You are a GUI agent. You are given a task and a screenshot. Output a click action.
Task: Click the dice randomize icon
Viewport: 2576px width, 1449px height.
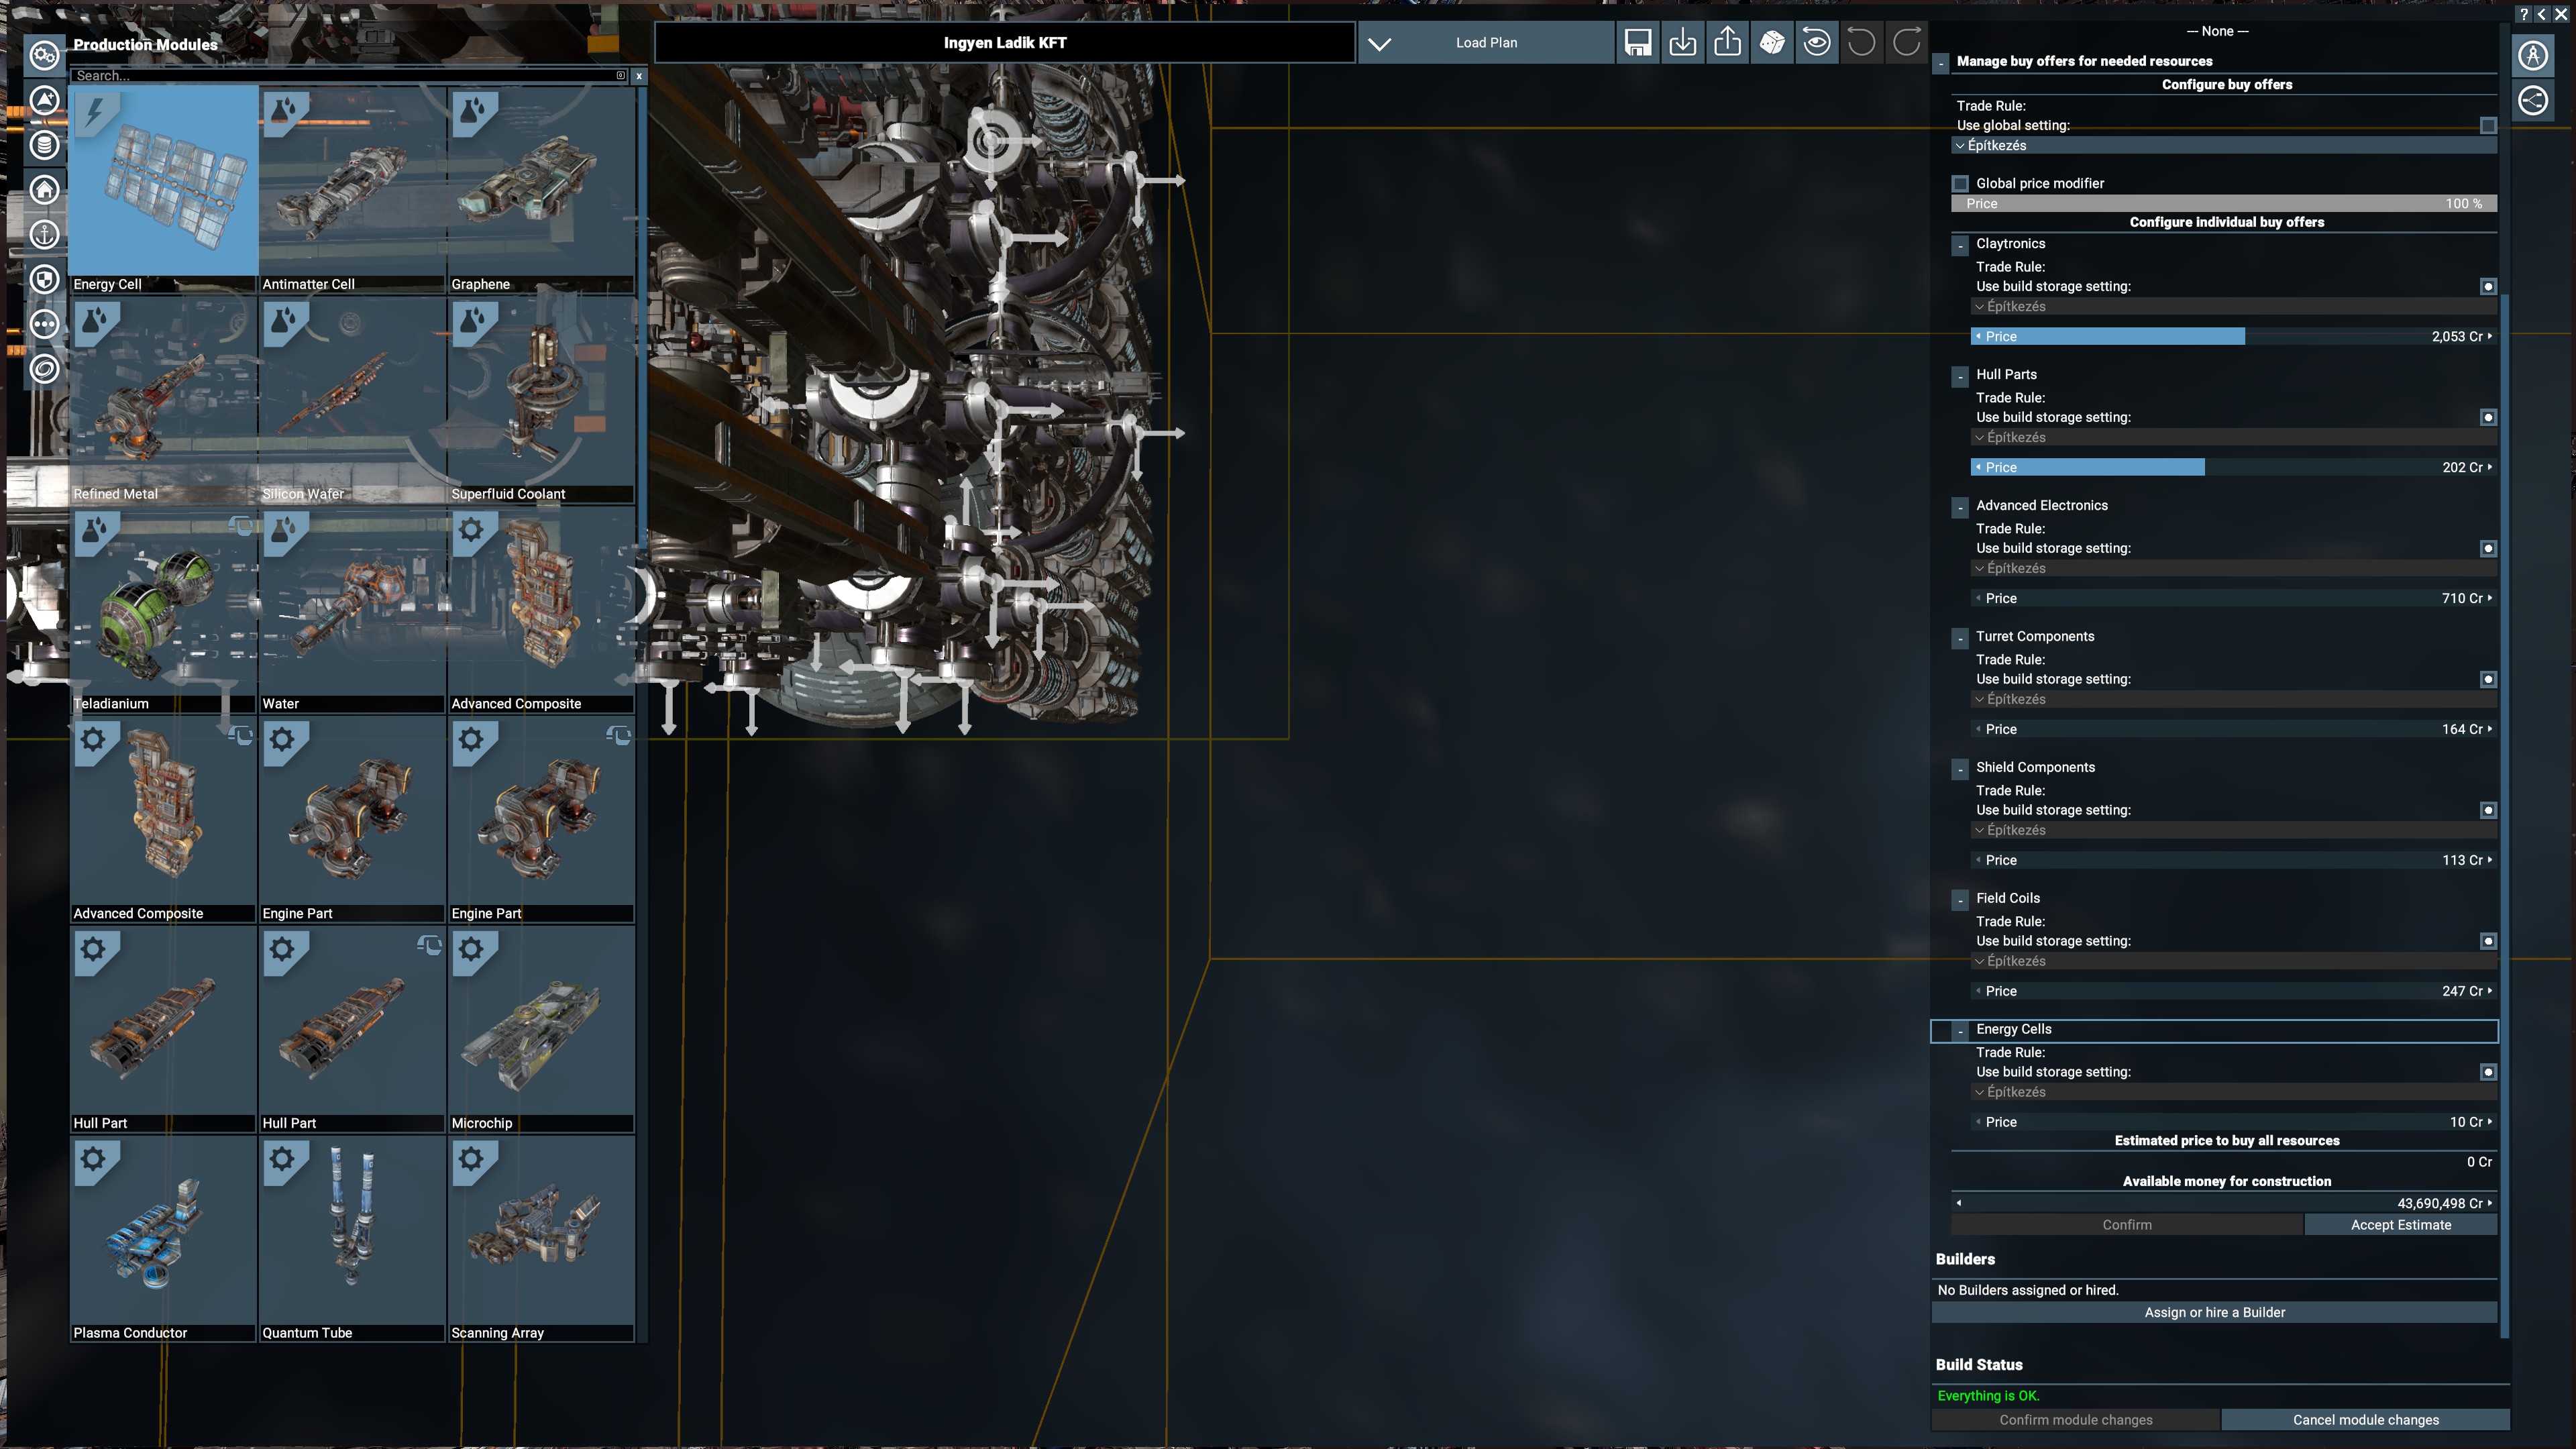point(1772,43)
